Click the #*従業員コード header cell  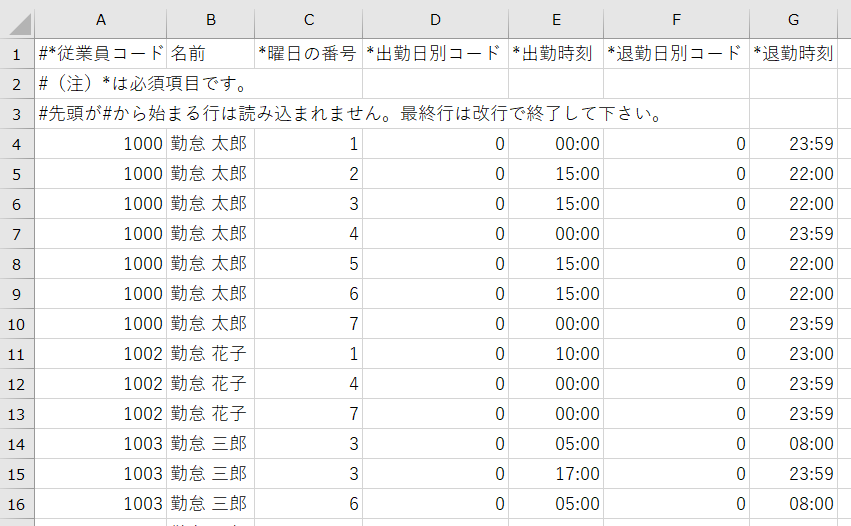point(100,54)
